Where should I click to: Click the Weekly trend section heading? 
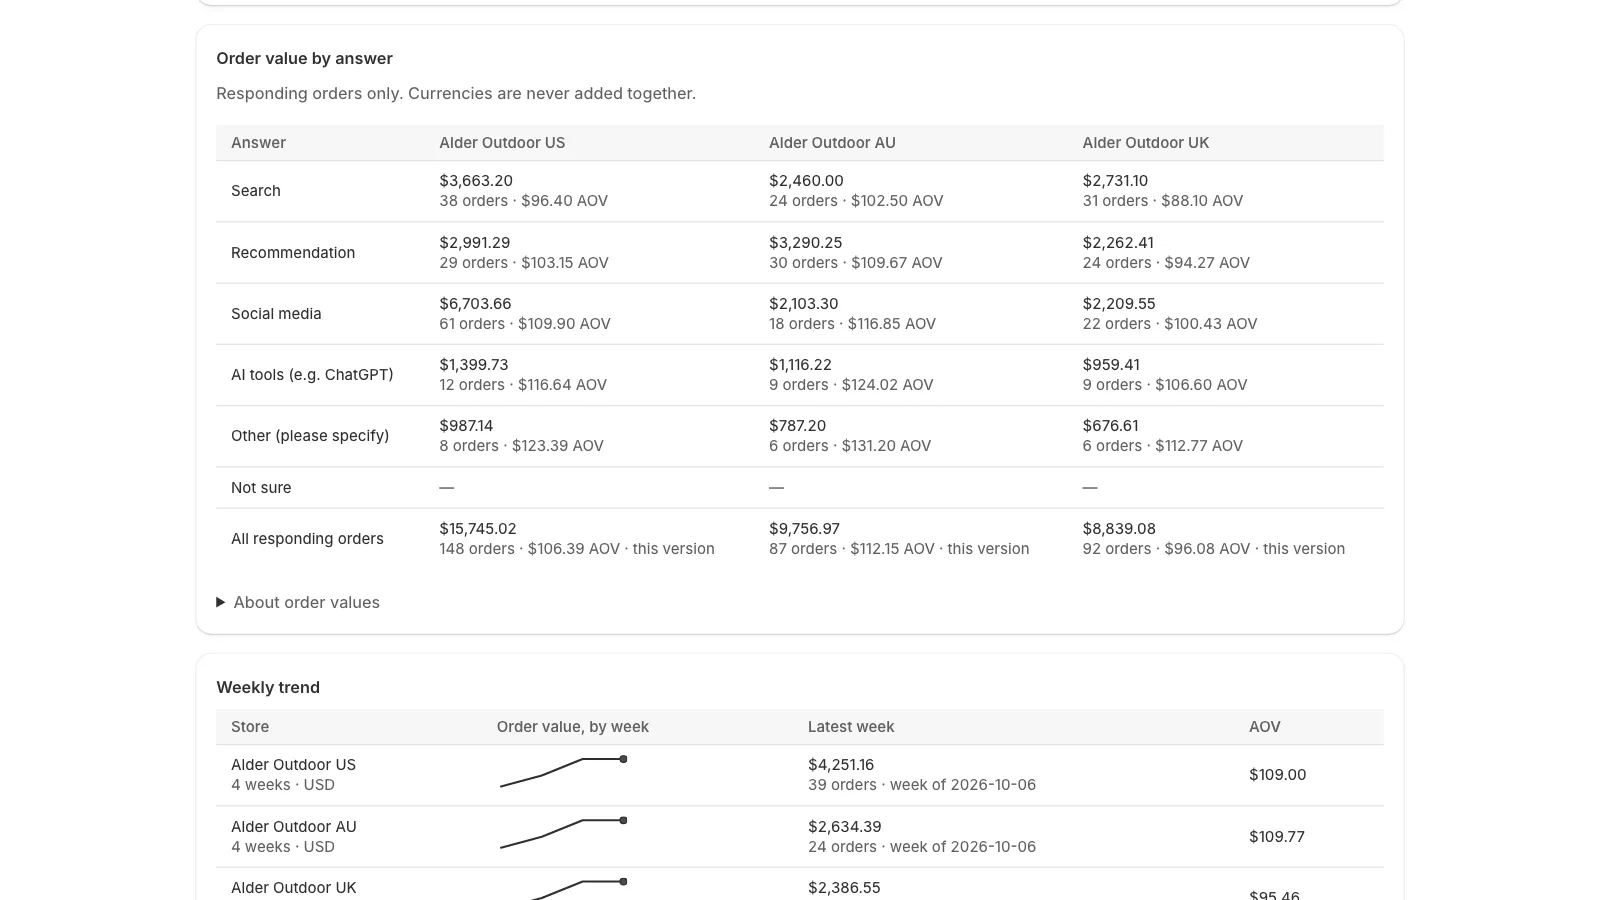[x=268, y=688]
